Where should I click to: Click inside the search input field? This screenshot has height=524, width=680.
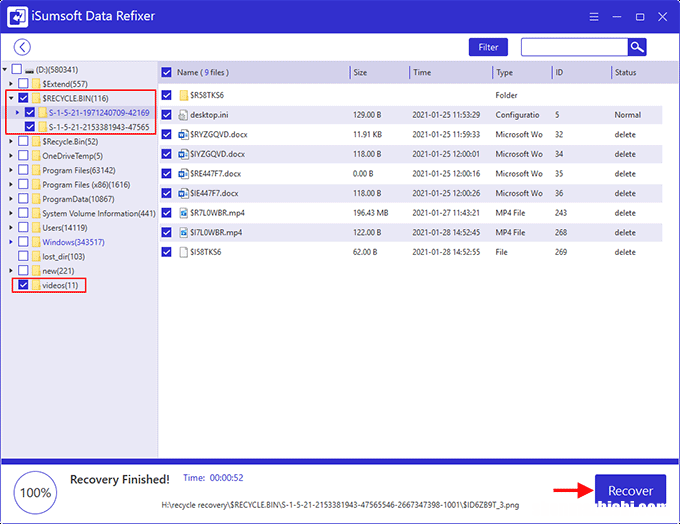click(574, 47)
